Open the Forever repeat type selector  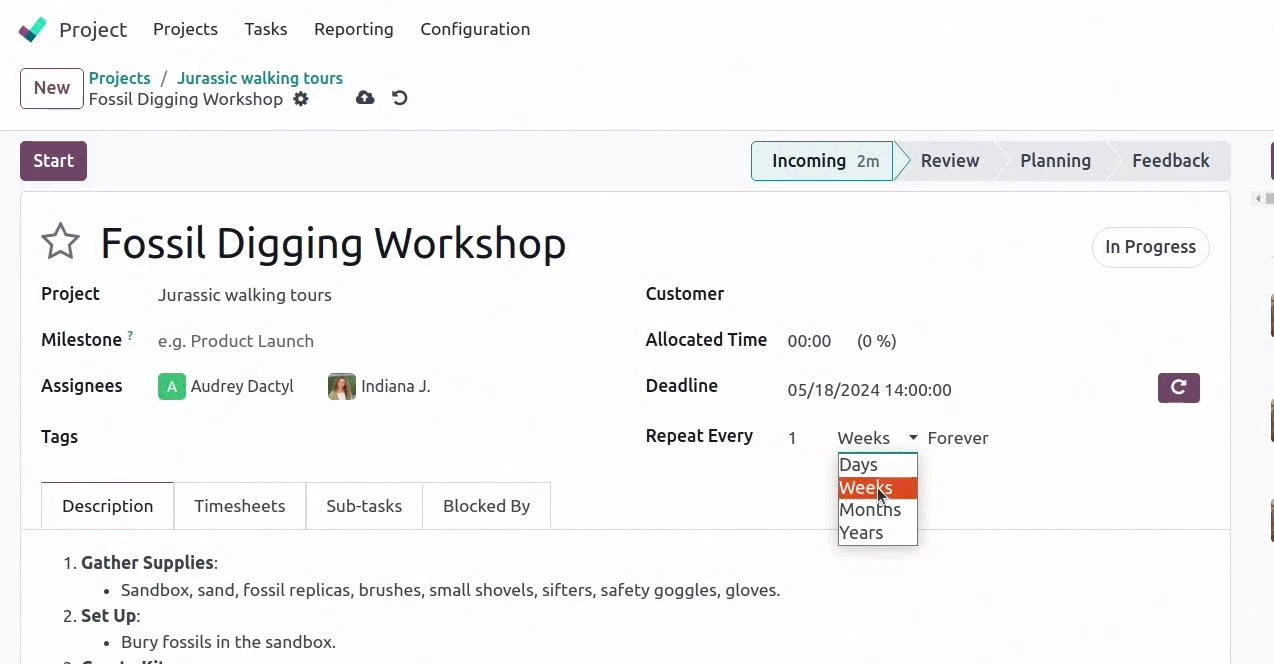coord(957,438)
